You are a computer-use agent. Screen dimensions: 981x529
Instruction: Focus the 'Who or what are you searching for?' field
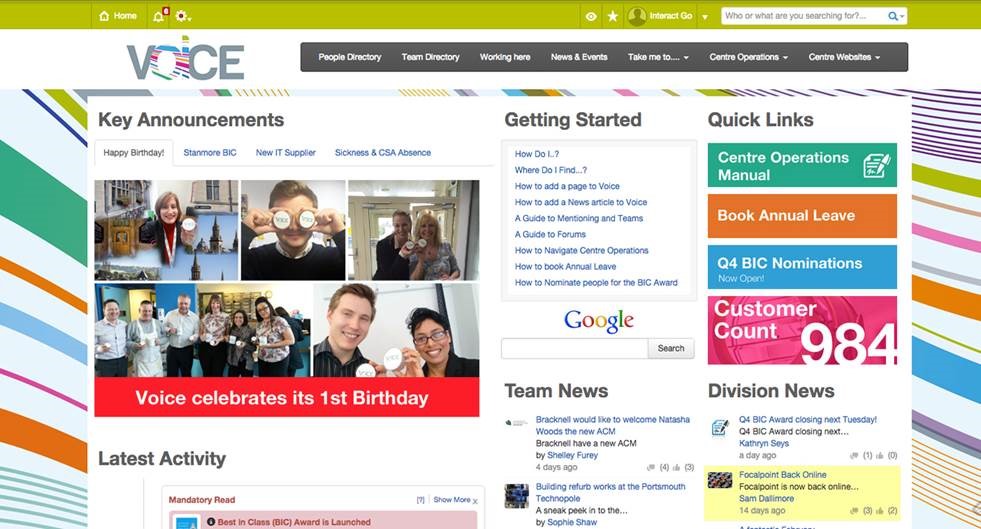click(803, 16)
